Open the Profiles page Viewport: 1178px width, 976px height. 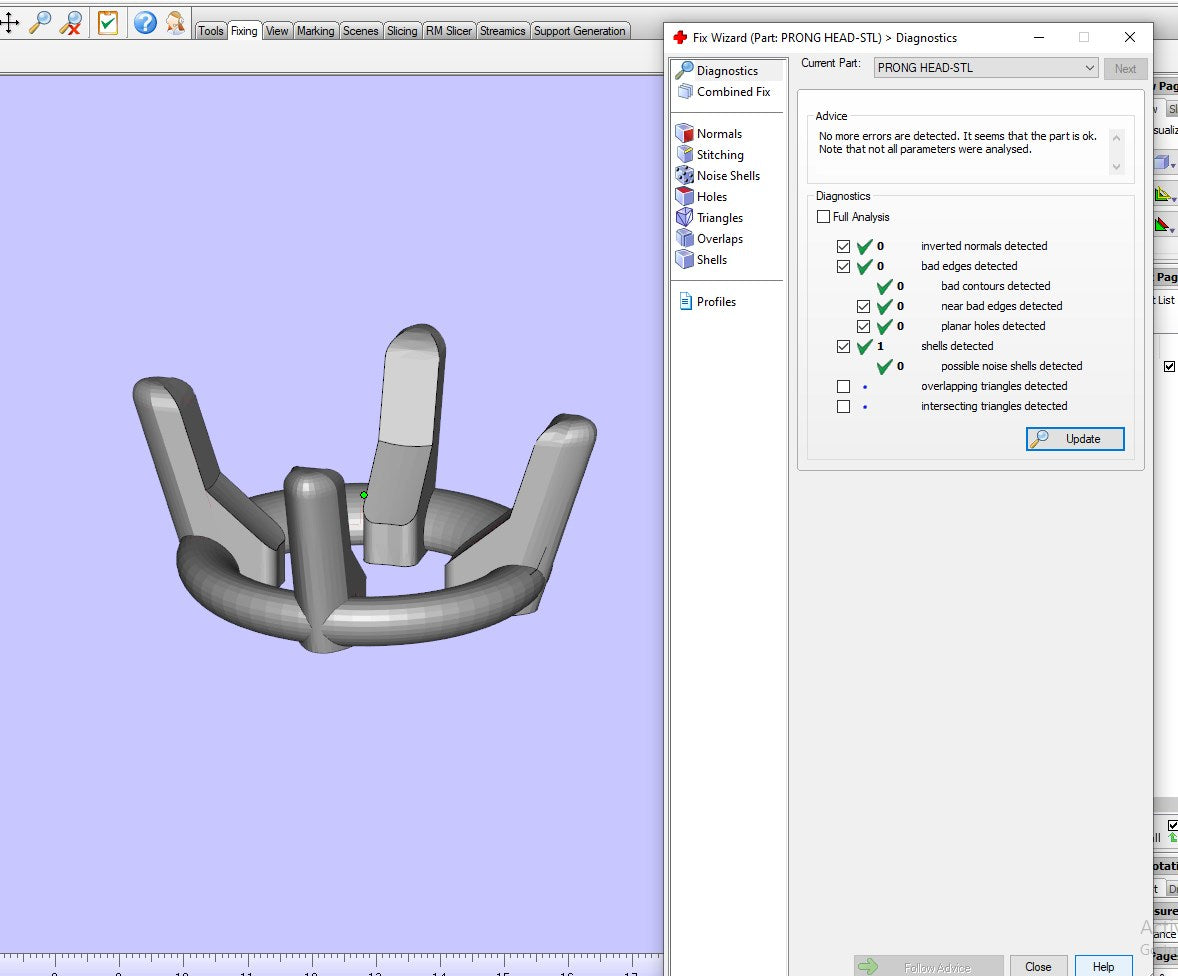click(715, 302)
